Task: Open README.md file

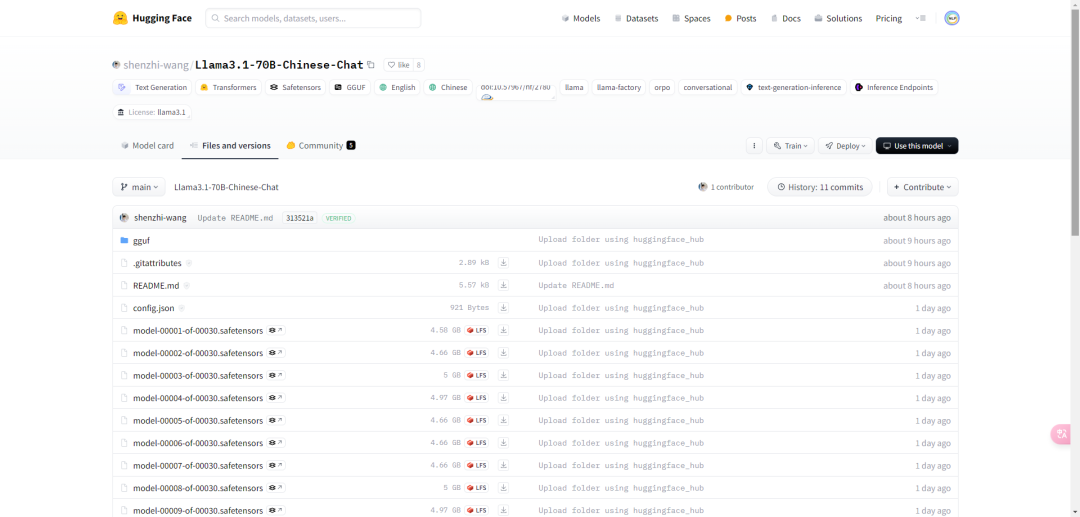Action: [156, 285]
